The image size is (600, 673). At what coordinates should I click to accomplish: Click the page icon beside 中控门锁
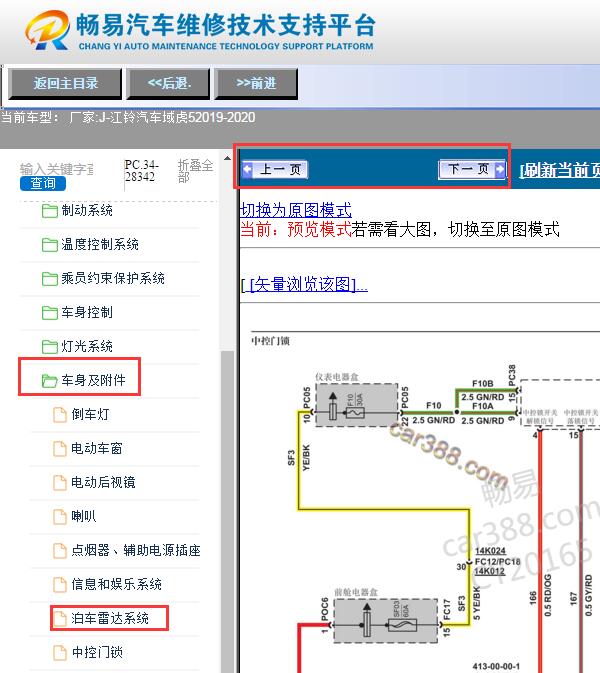[60, 652]
